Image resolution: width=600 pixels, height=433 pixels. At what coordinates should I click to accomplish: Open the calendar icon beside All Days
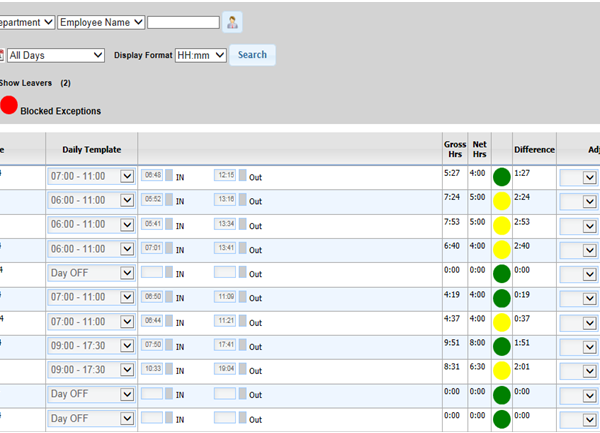click(1, 55)
